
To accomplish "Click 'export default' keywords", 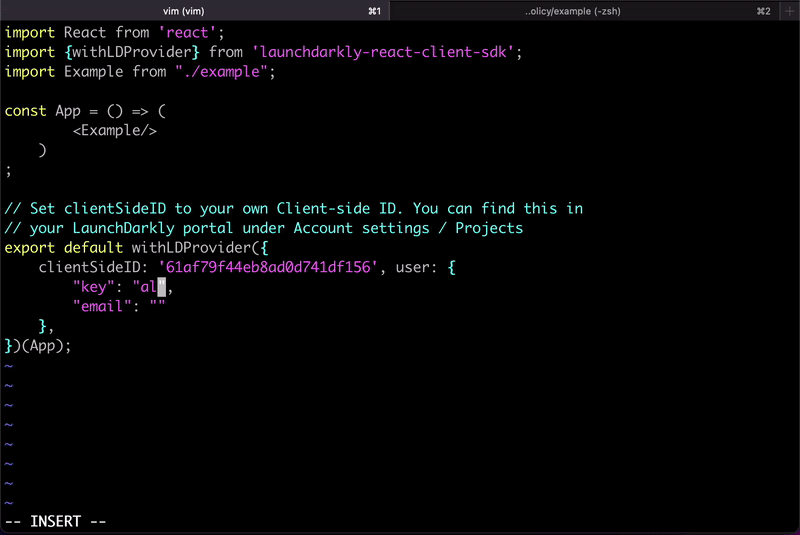I will (64, 248).
